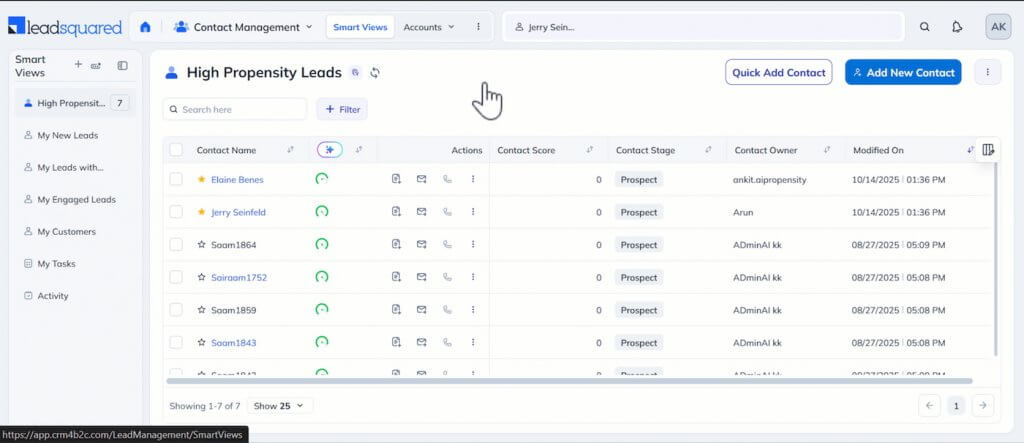1024x443 pixels.
Task: Click the AI propensity column header icon
Action: pos(330,150)
